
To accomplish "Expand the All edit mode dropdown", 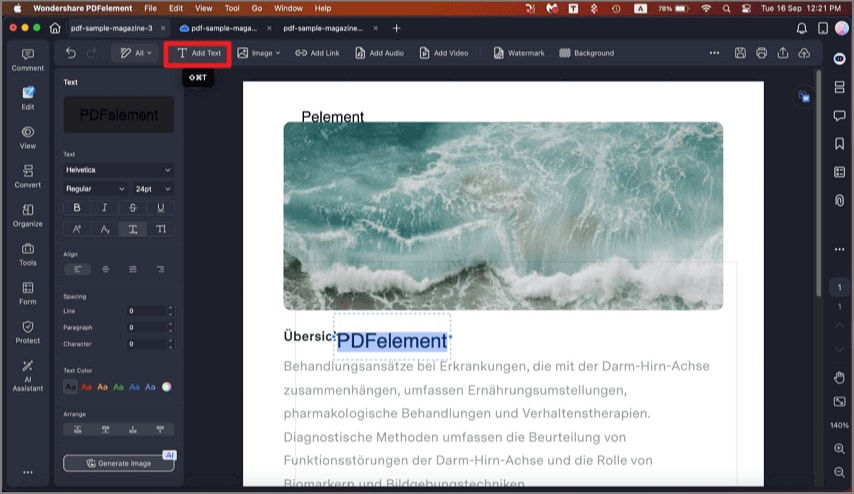I will pos(136,53).
